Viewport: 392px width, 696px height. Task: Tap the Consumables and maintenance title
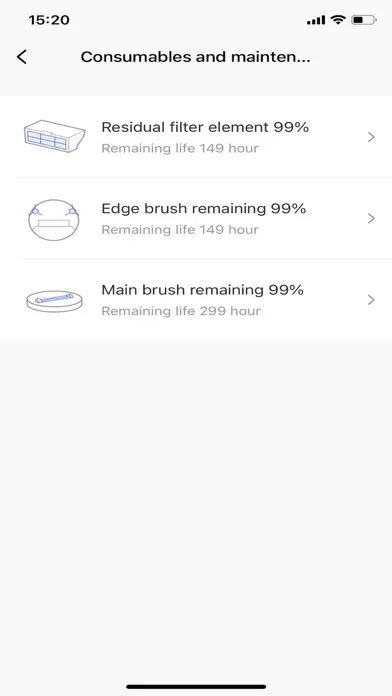point(195,57)
